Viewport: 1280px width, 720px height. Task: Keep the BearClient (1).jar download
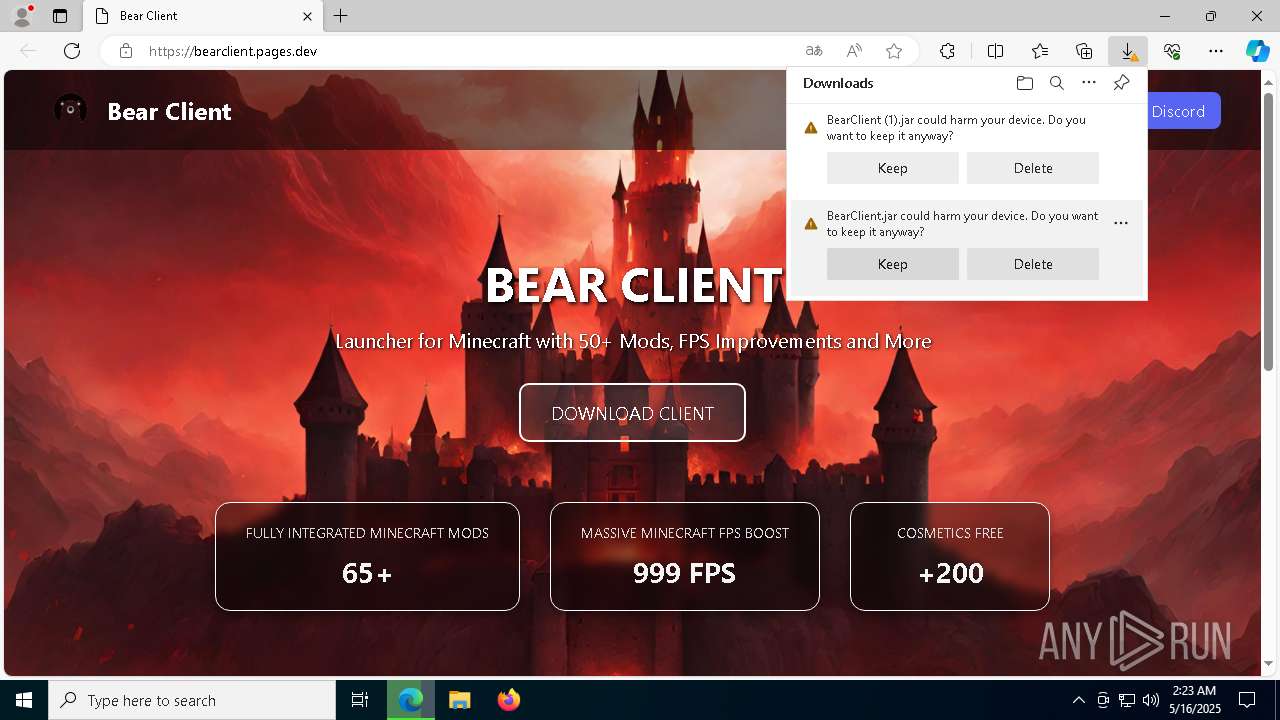[x=893, y=168]
